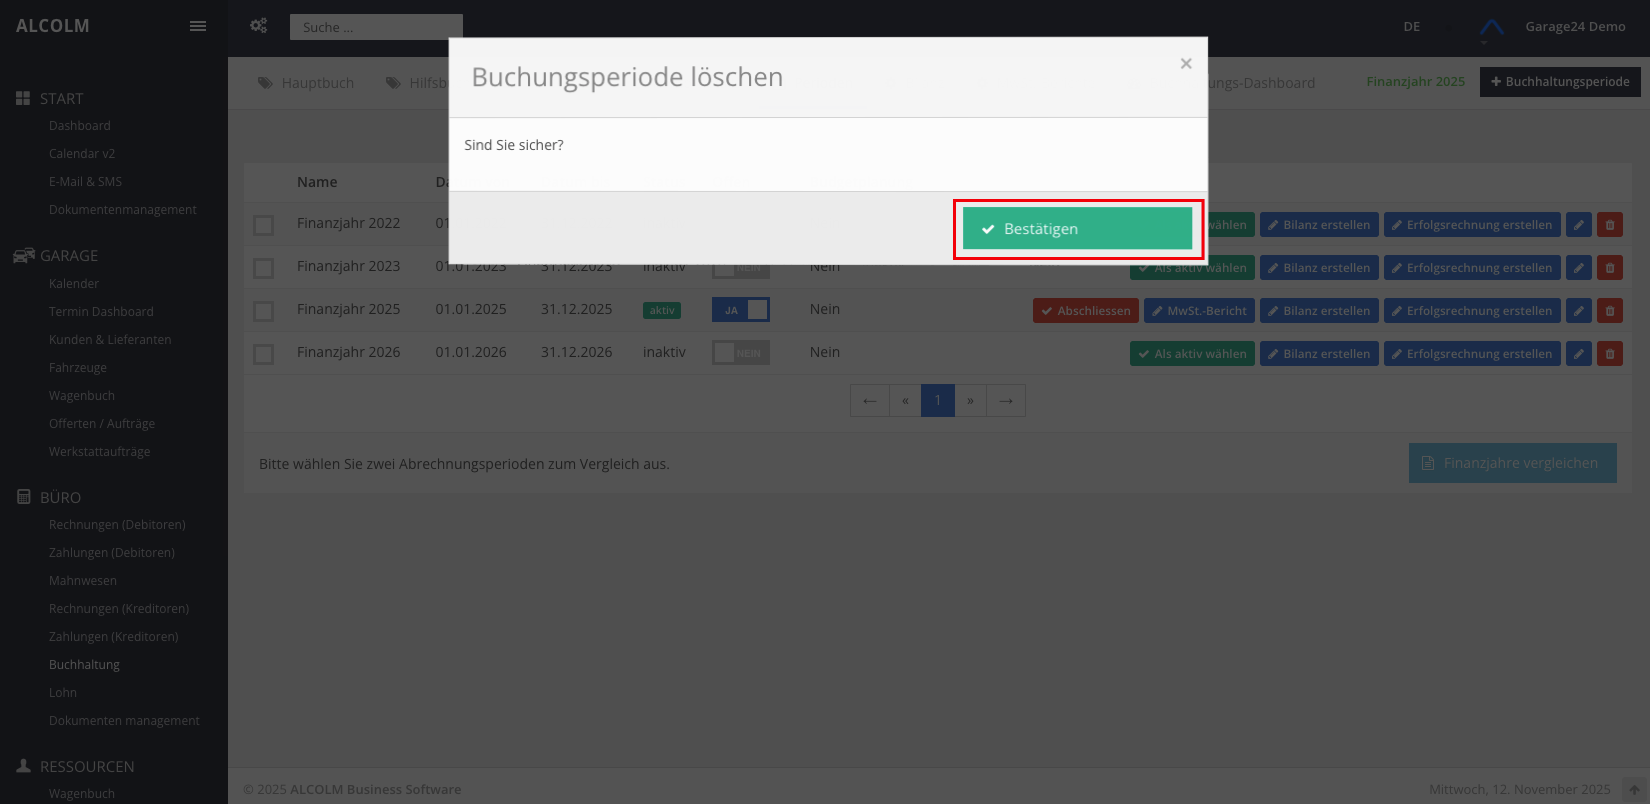Click Als aktiv wählen for Finanzjahr 2026
This screenshot has height=804, width=1650.
point(1192,354)
